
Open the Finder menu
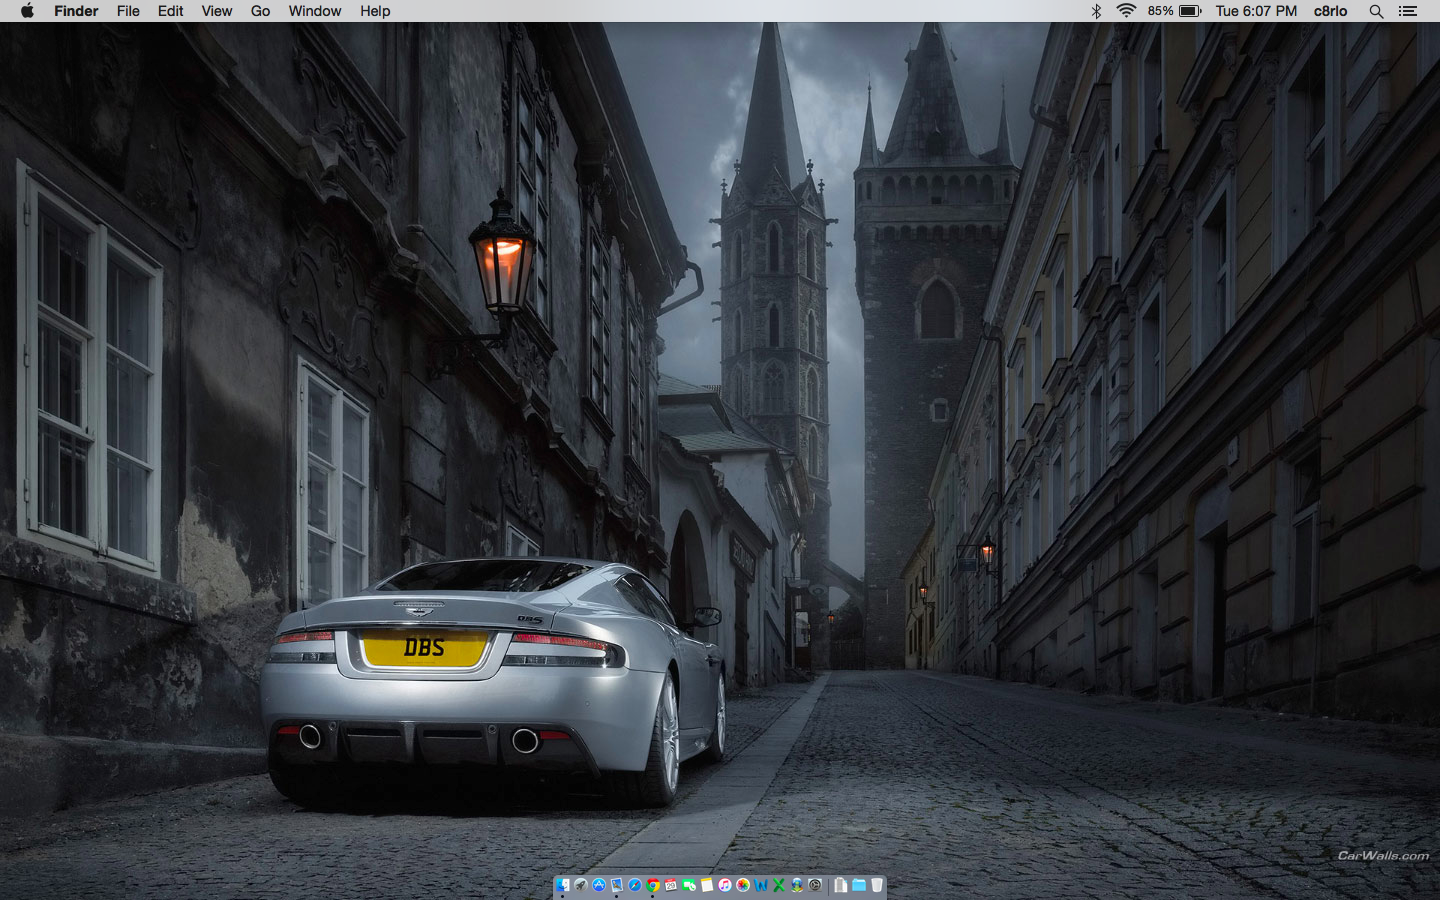(76, 11)
